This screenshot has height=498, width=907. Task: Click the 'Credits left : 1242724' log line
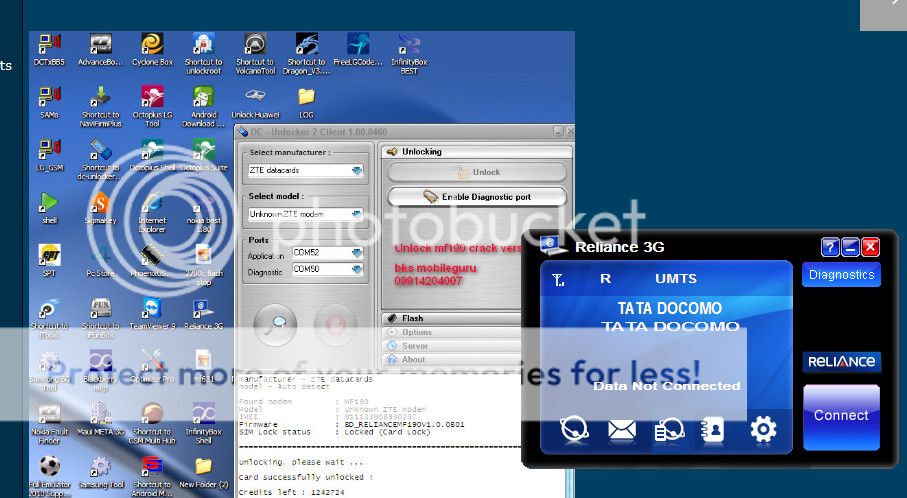[291, 492]
